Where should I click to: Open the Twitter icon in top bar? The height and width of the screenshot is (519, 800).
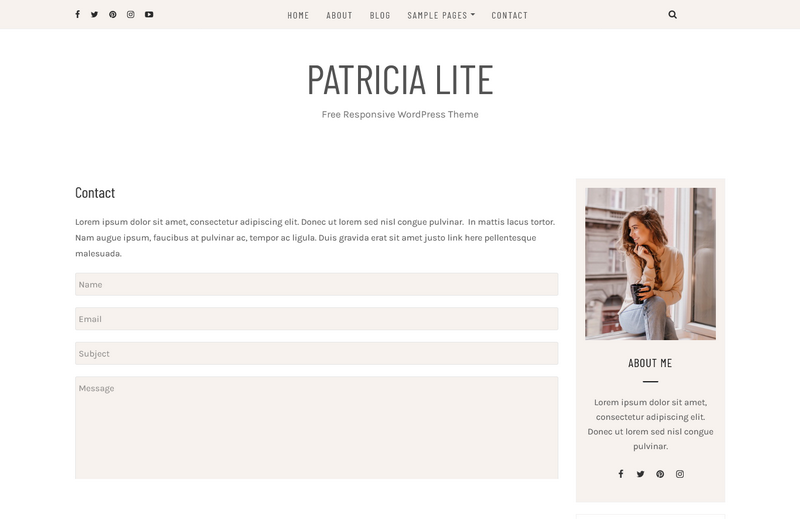94,14
